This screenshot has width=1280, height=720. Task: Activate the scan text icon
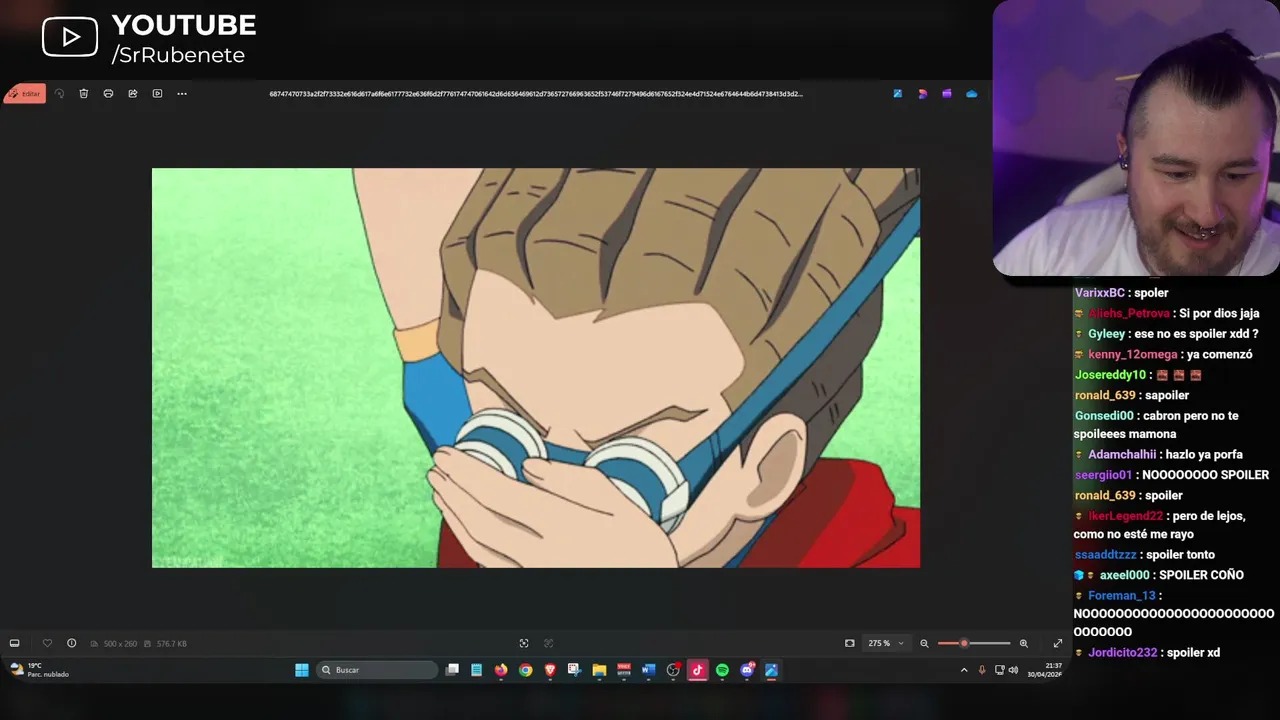523,643
